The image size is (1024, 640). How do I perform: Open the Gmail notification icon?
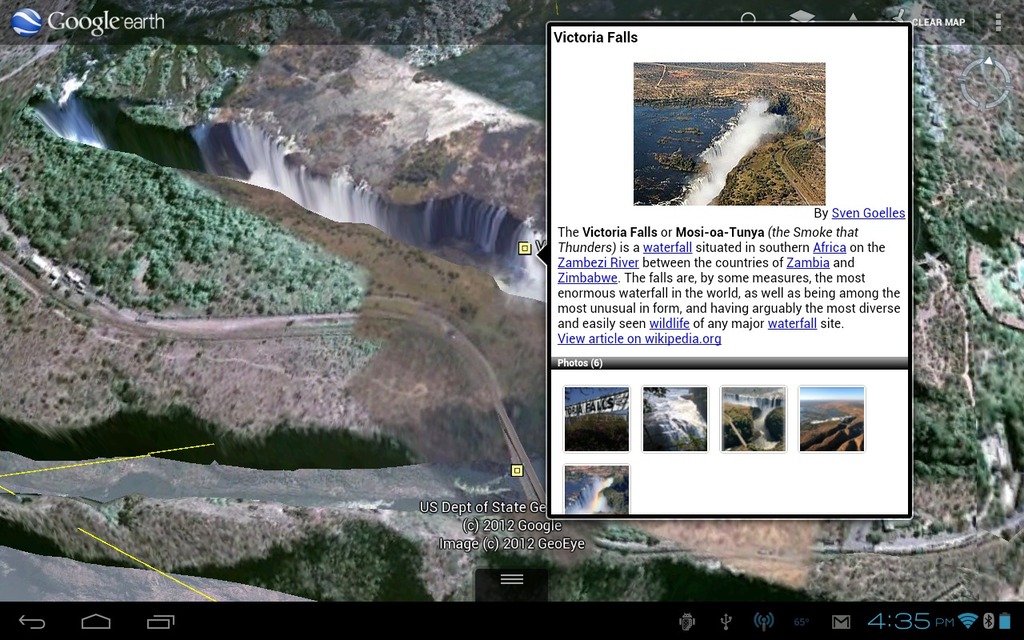[841, 622]
